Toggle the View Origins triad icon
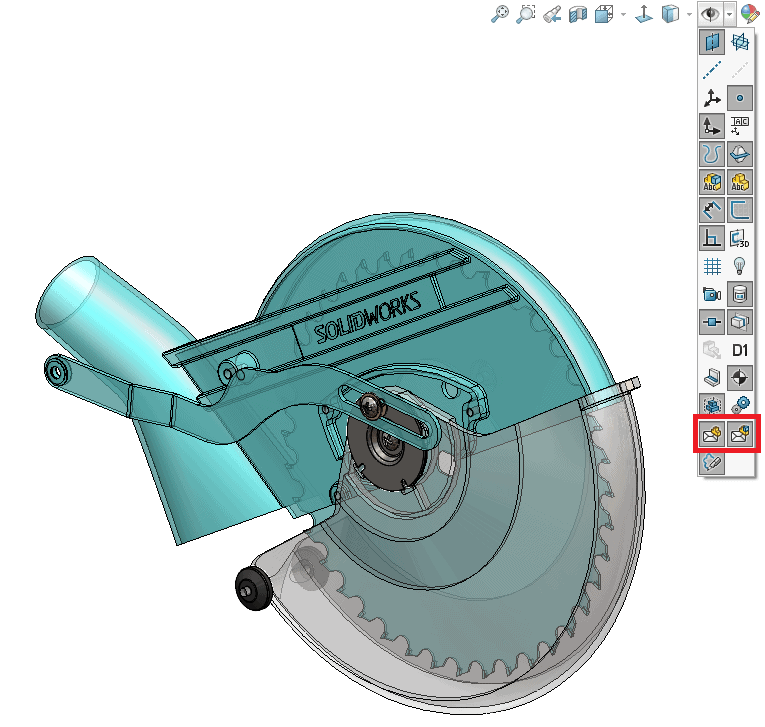 pos(712,98)
